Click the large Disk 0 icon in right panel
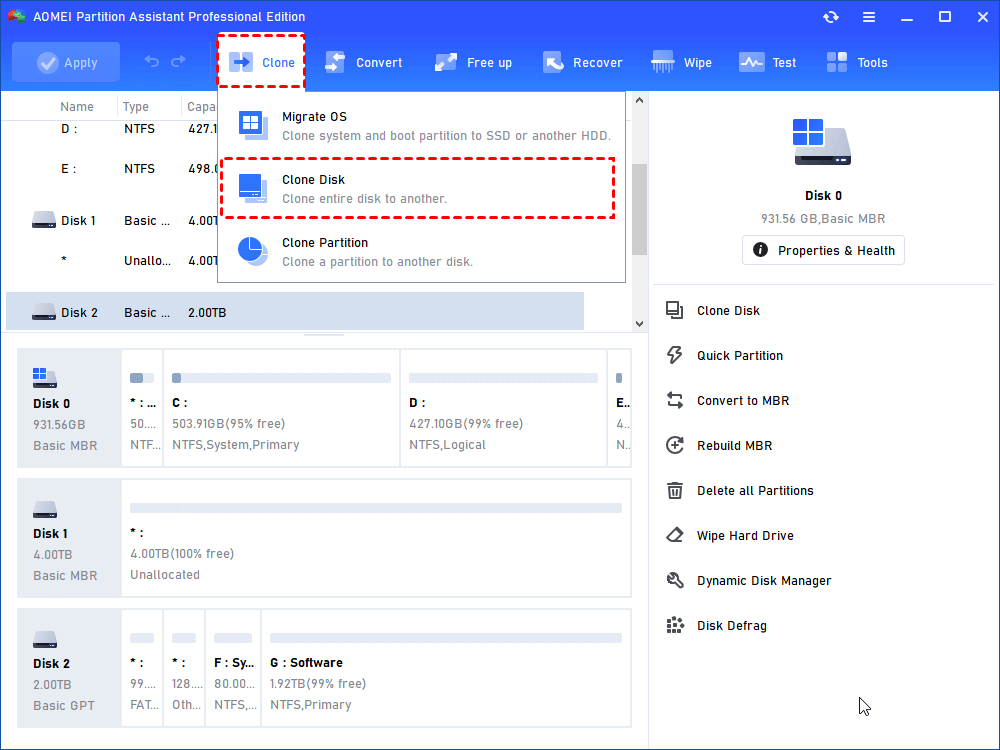Image resolution: width=1000 pixels, height=750 pixels. point(822,142)
